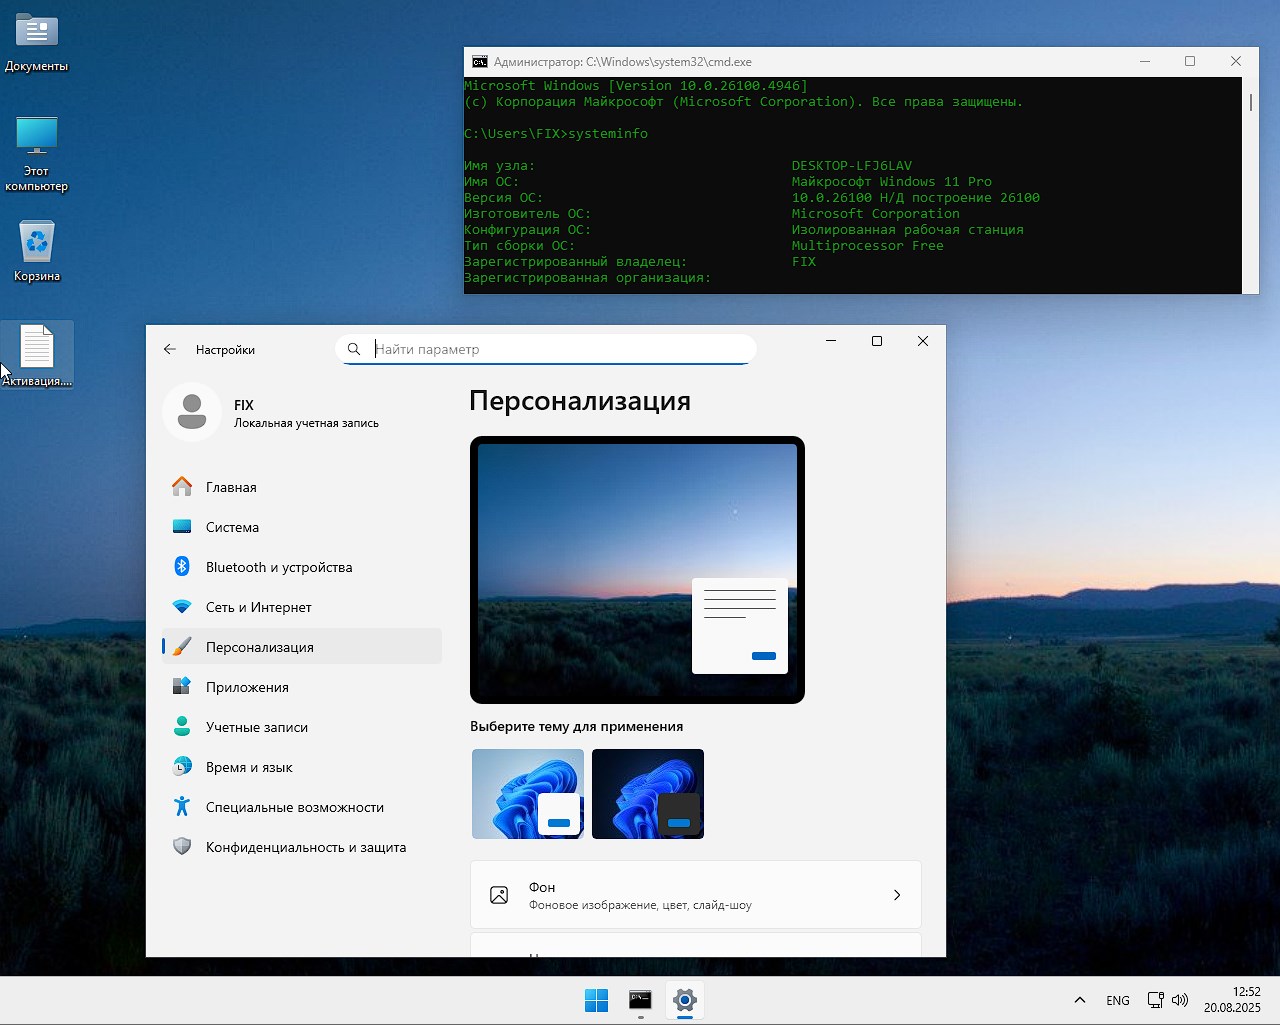The height and width of the screenshot is (1025, 1280).
Task: Switch to cmd via taskbar icon
Action: point(640,1000)
